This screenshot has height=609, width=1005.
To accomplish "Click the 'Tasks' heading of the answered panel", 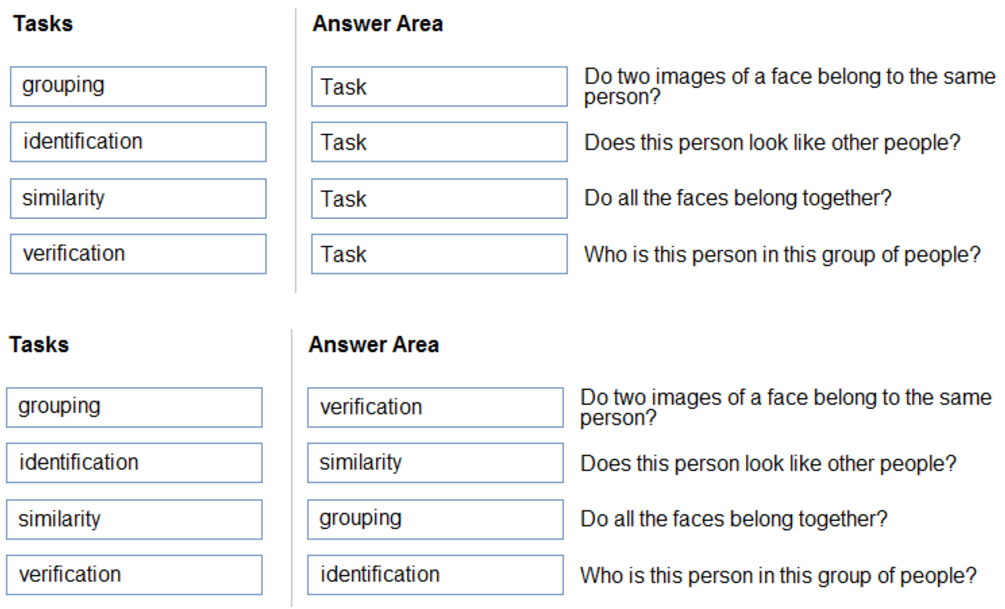I will click(x=39, y=345).
